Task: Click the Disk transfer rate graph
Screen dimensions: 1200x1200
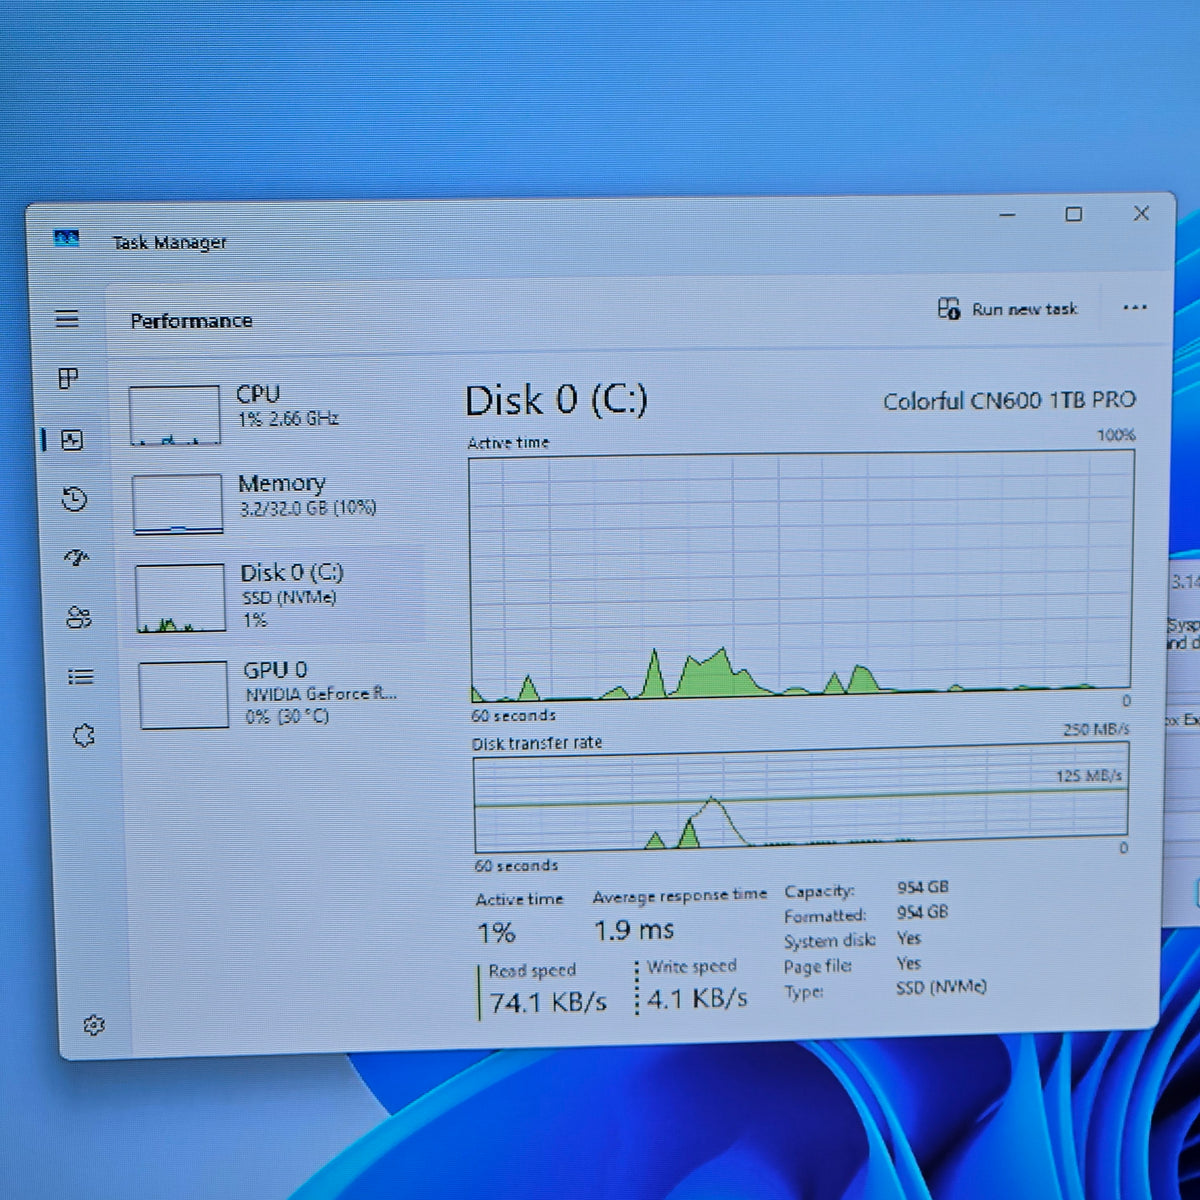Action: (x=800, y=797)
